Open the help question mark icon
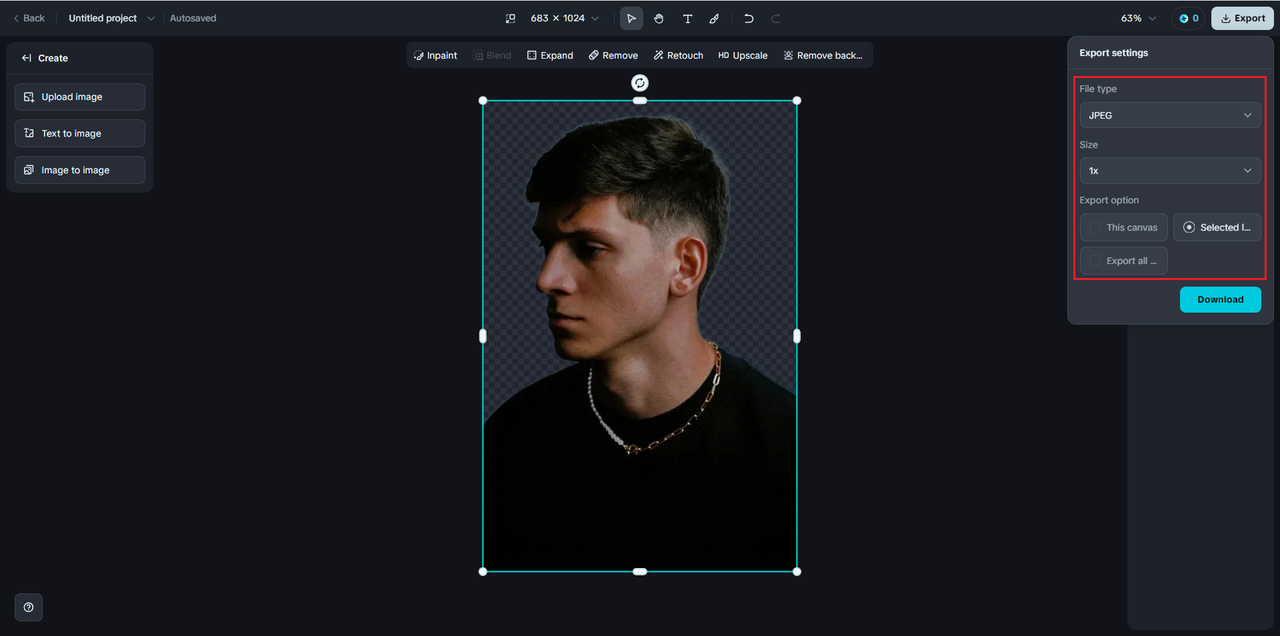The image size is (1280, 636). tap(28, 607)
